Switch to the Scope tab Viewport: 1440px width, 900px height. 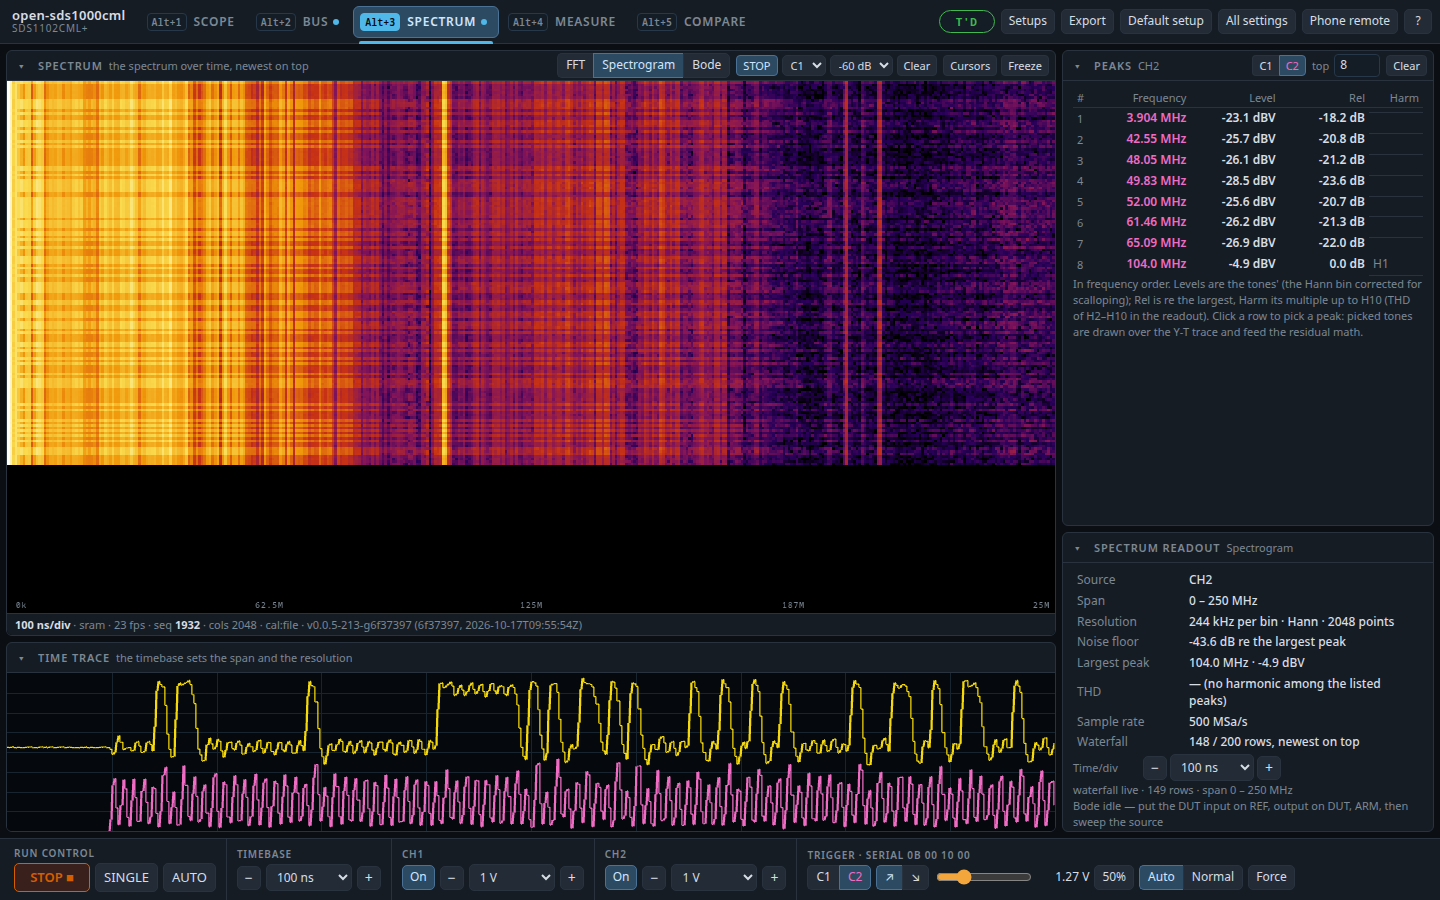pos(192,22)
